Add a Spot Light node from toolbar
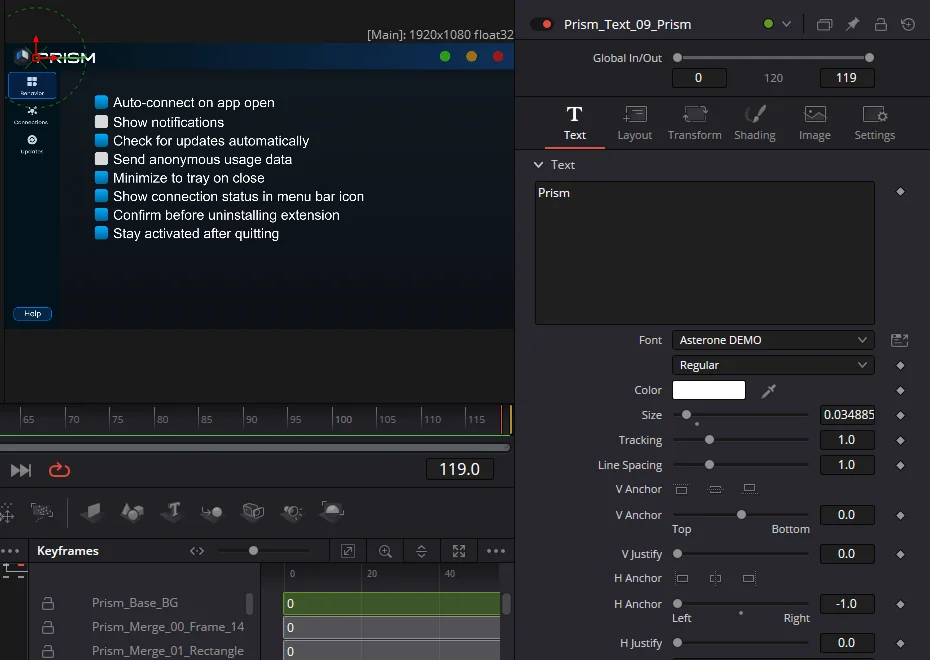This screenshot has width=930, height=660. pyautogui.click(x=292, y=511)
